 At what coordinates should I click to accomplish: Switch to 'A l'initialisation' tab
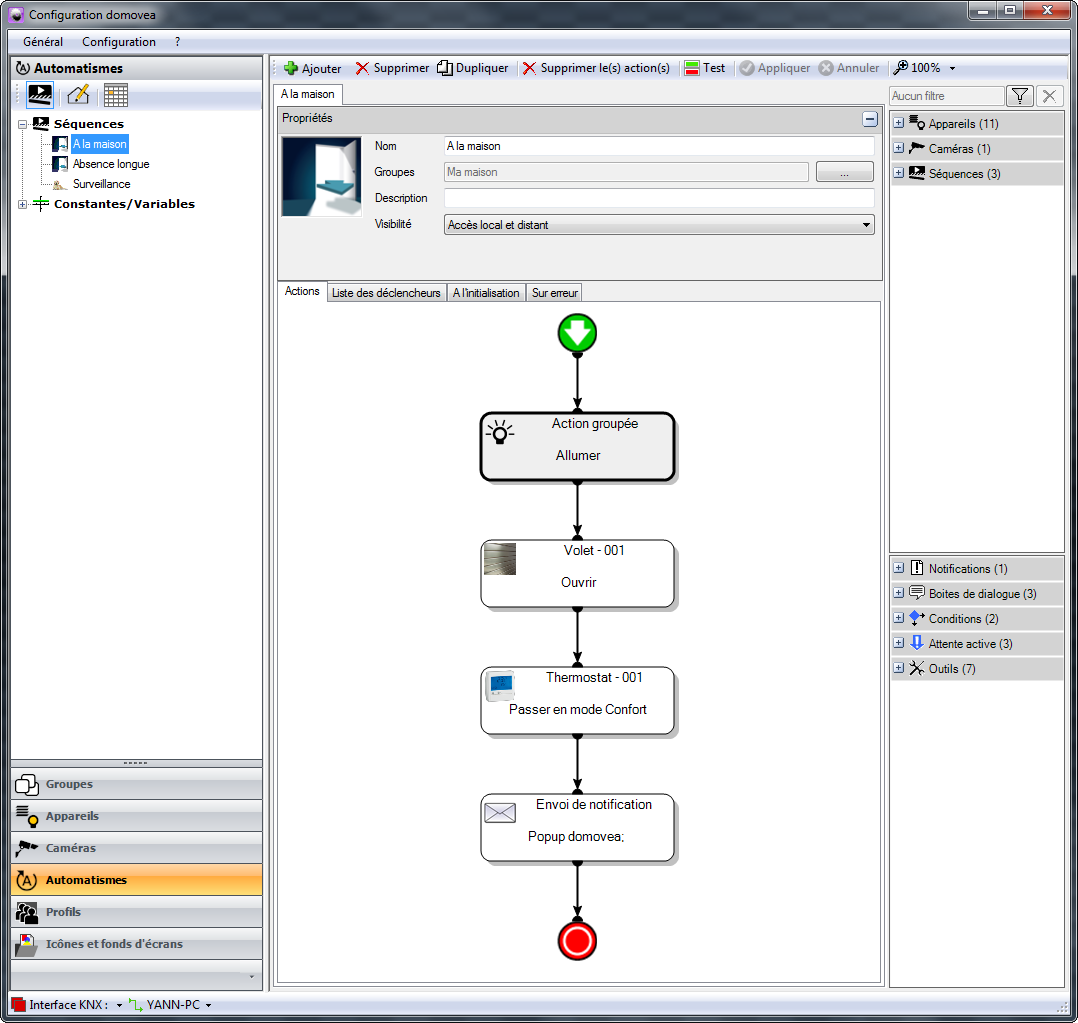486,293
